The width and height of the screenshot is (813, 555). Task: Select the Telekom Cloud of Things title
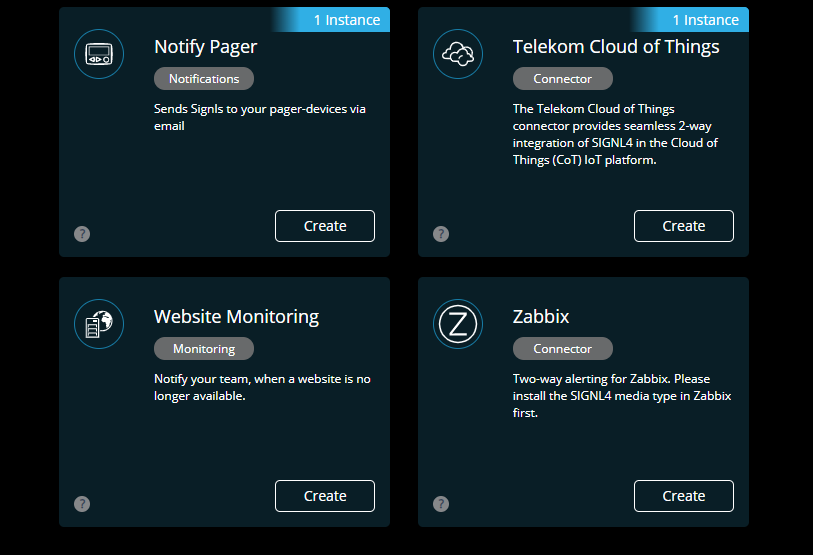616,47
